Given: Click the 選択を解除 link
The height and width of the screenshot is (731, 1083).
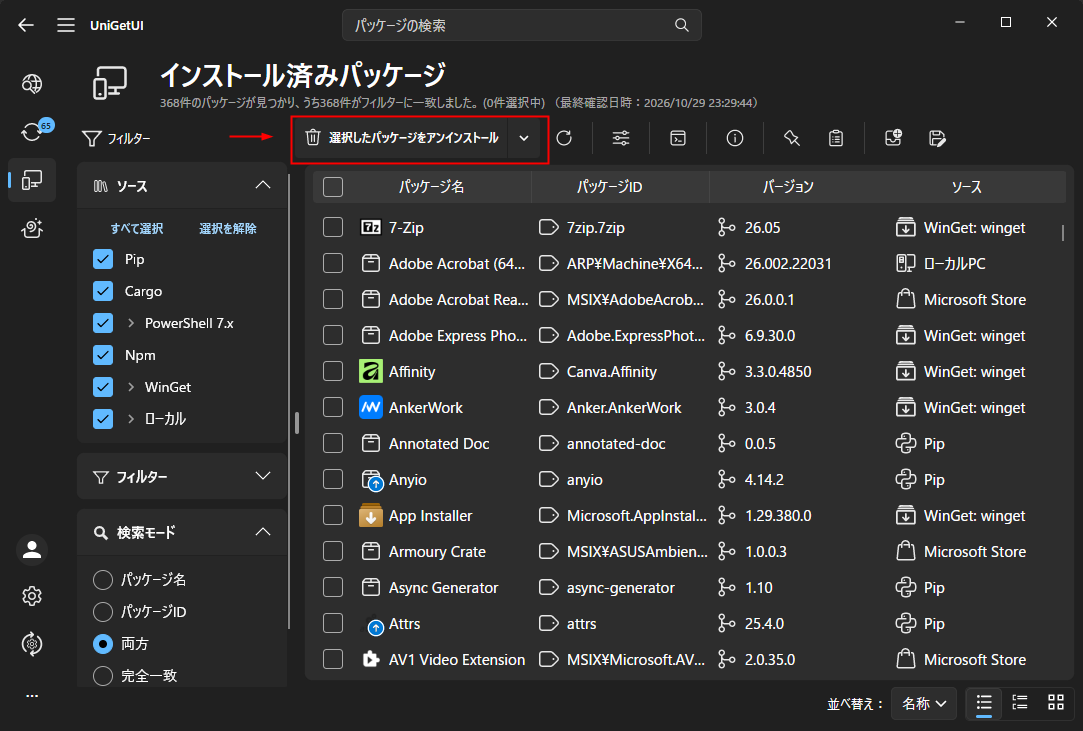Looking at the screenshot, I should tap(228, 229).
